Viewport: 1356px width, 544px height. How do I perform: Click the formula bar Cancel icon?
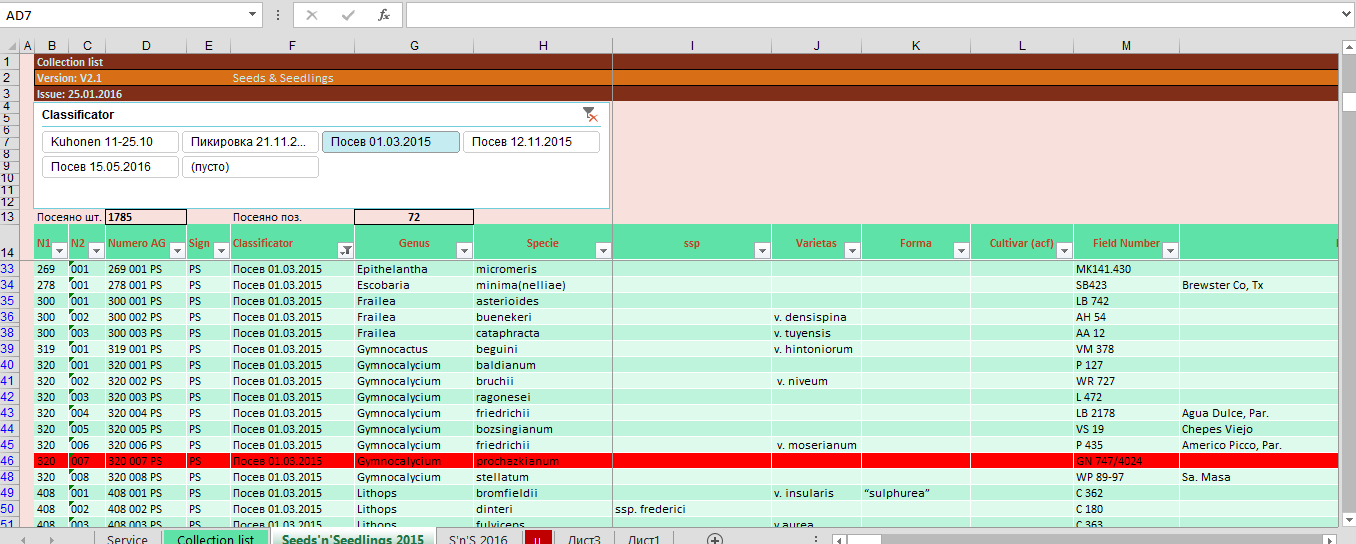tap(312, 15)
